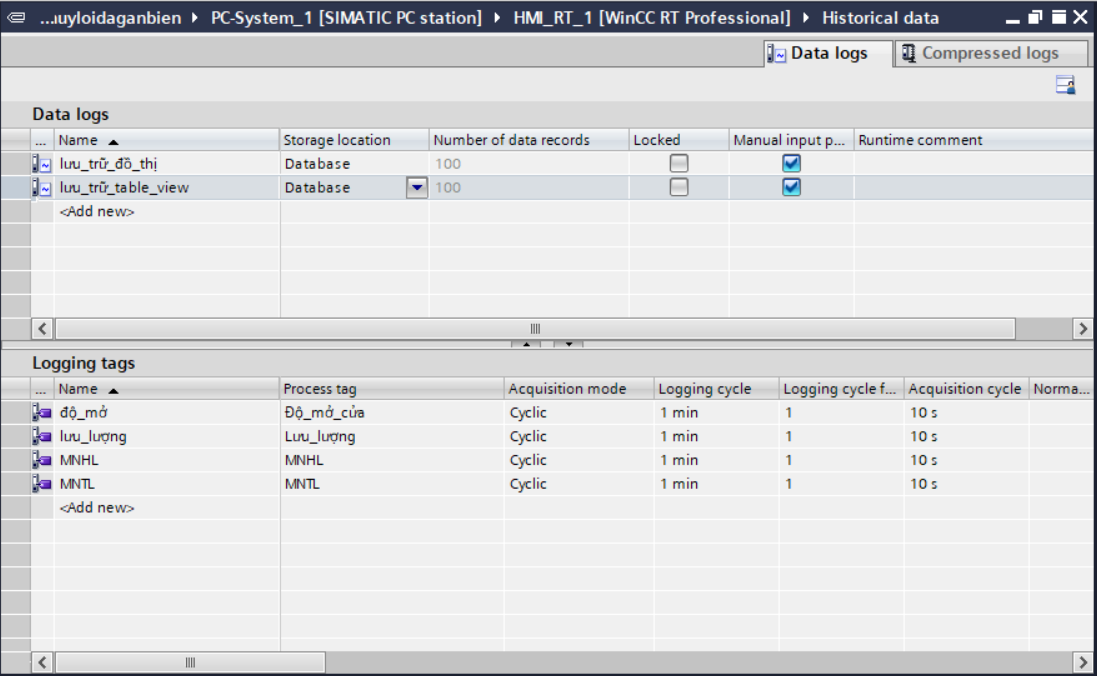Click Add new in Logging tags table
Screen dimensions: 1097x676
point(97,508)
